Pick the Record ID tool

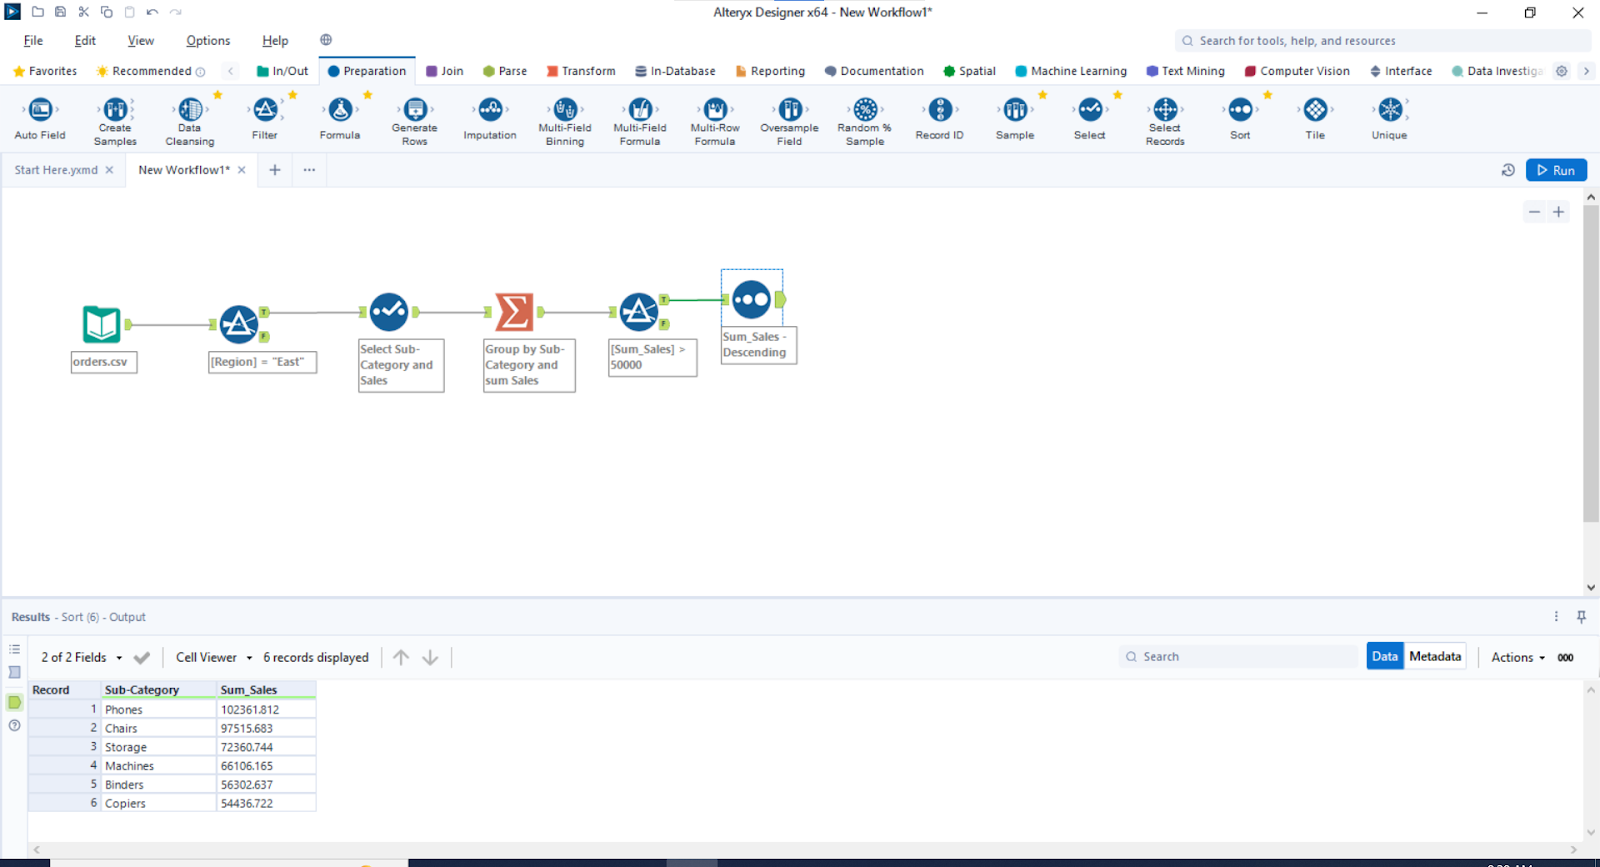click(x=940, y=119)
